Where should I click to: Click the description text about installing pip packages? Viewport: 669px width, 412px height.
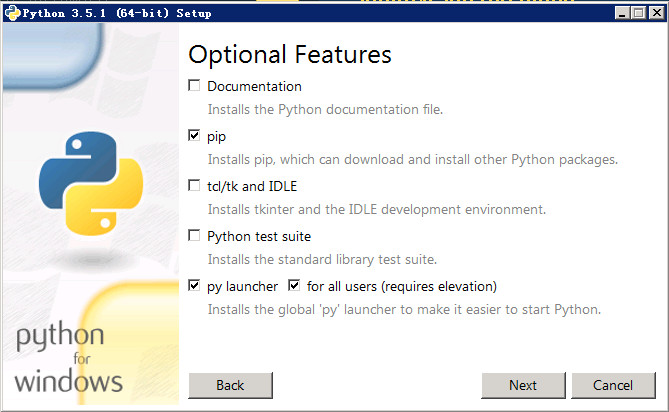[412, 159]
